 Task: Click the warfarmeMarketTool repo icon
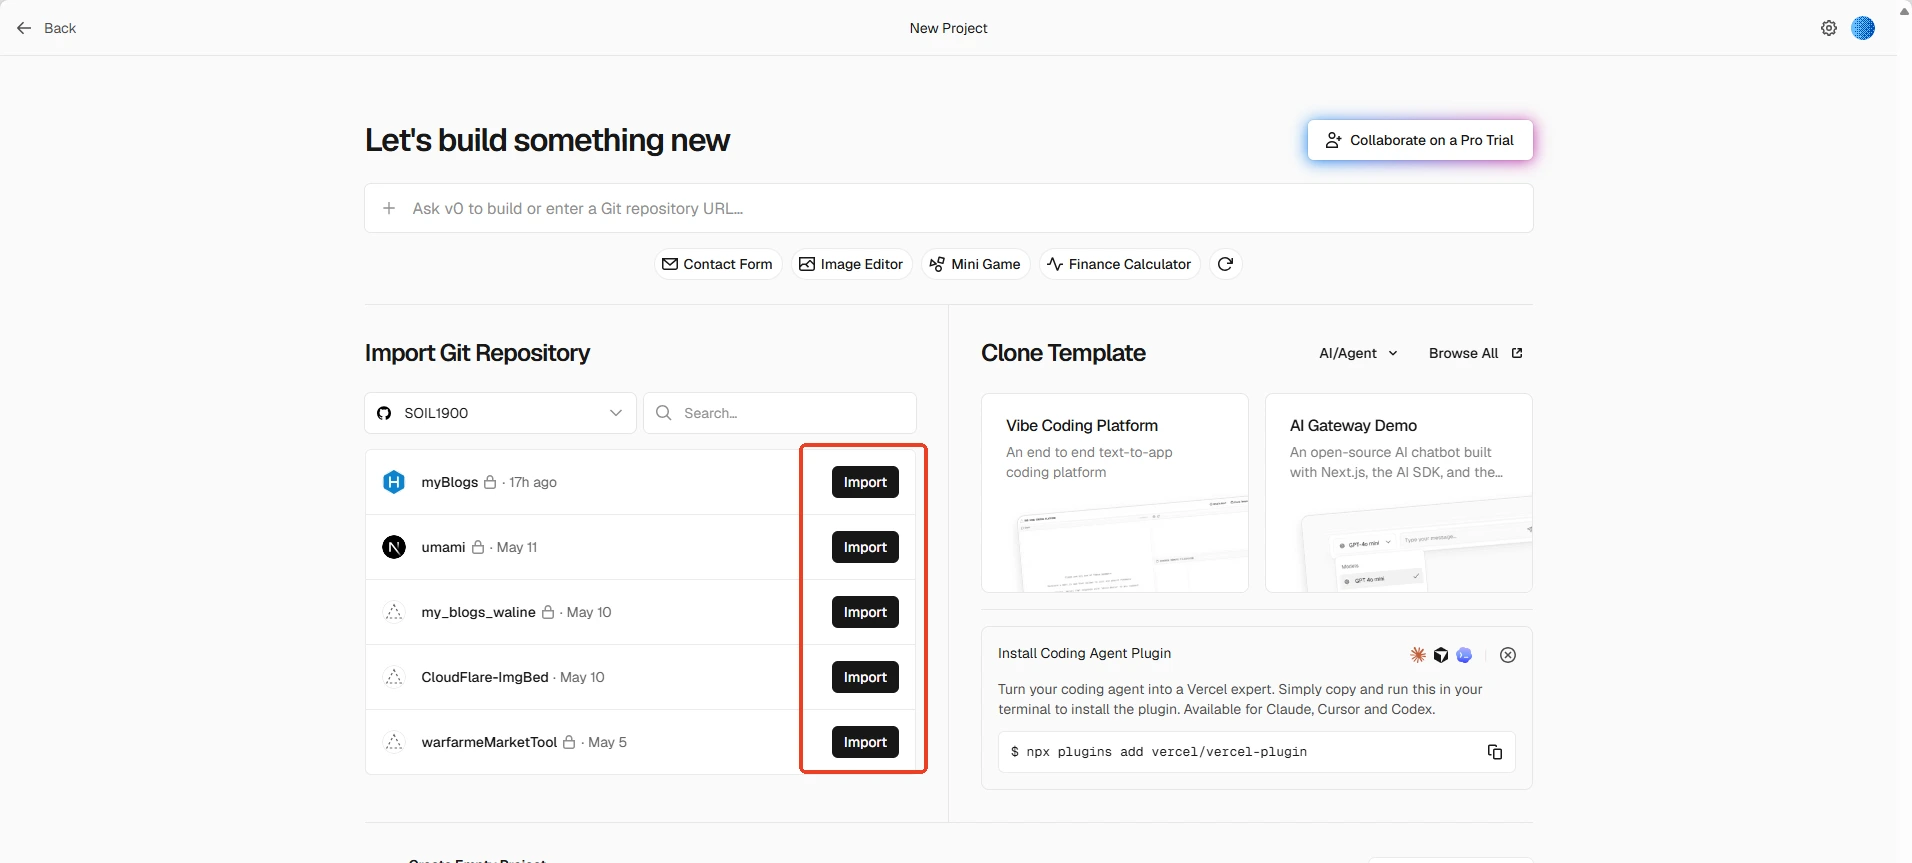394,742
